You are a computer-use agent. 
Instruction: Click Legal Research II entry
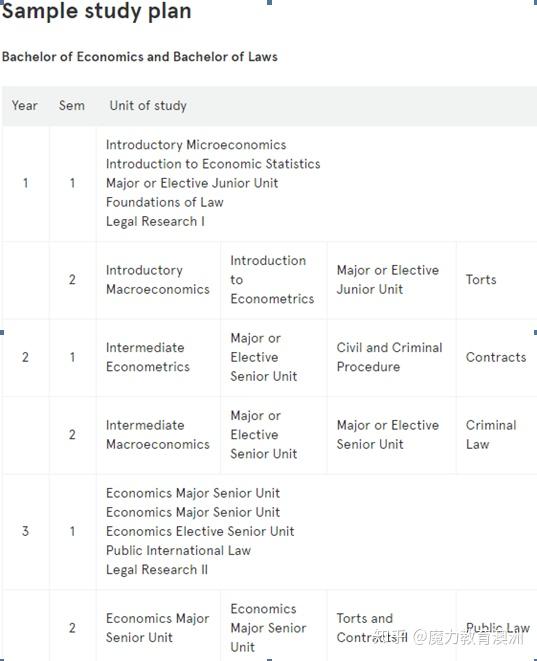tap(157, 570)
